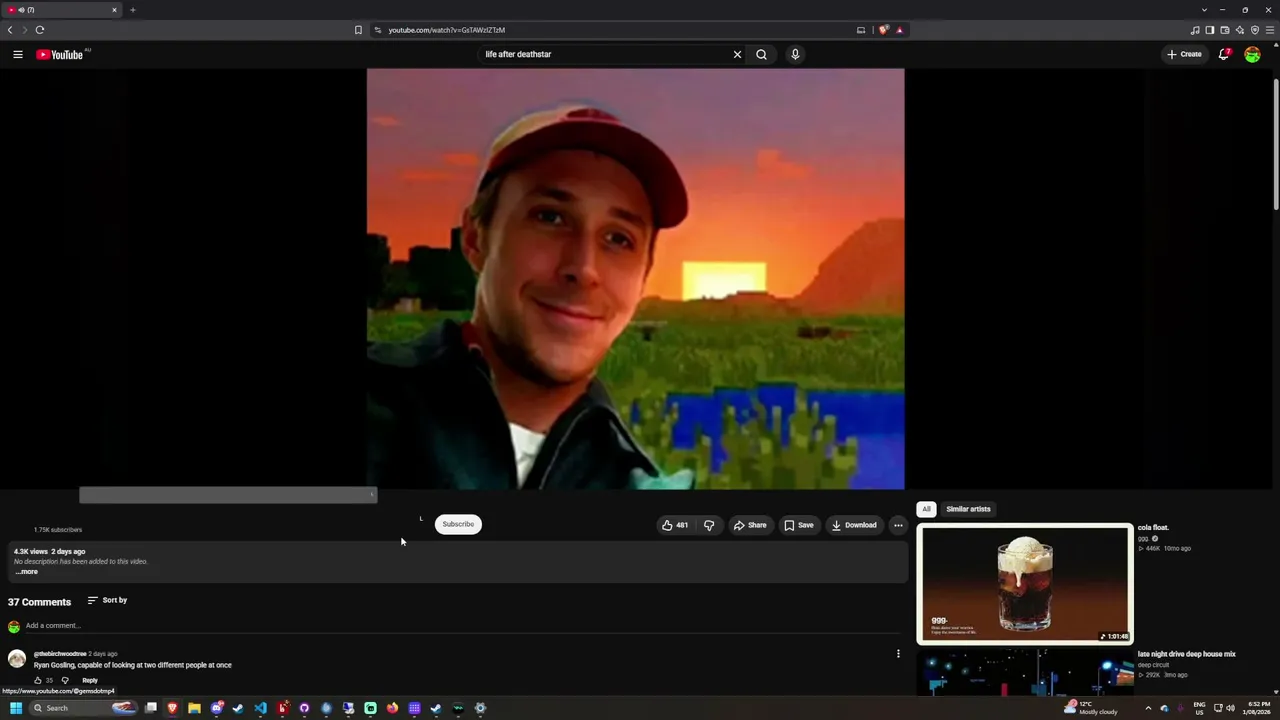Screen dimensions: 1280x720
Task: Close the current YouTube tab
Action: 114,10
